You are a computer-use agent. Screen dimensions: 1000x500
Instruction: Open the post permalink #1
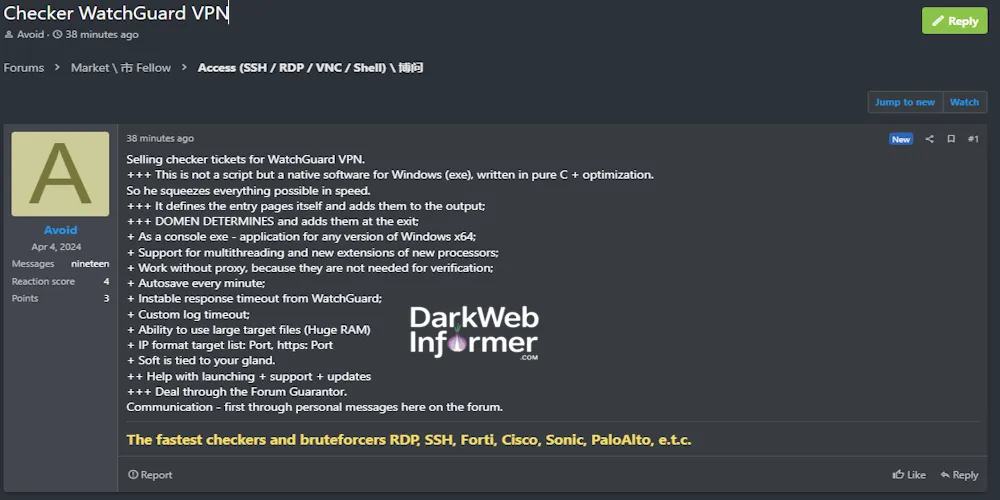pyautogui.click(x=973, y=139)
